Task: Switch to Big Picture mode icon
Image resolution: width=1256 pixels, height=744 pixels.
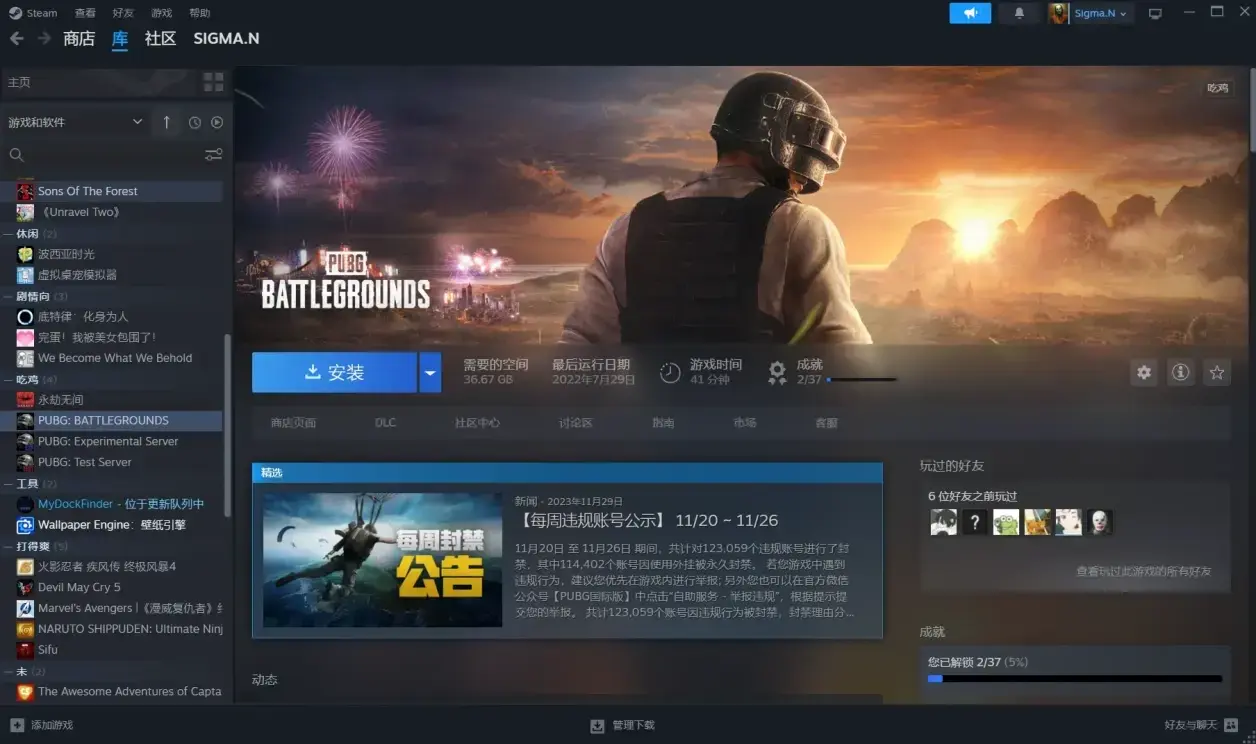Action: click(1155, 13)
